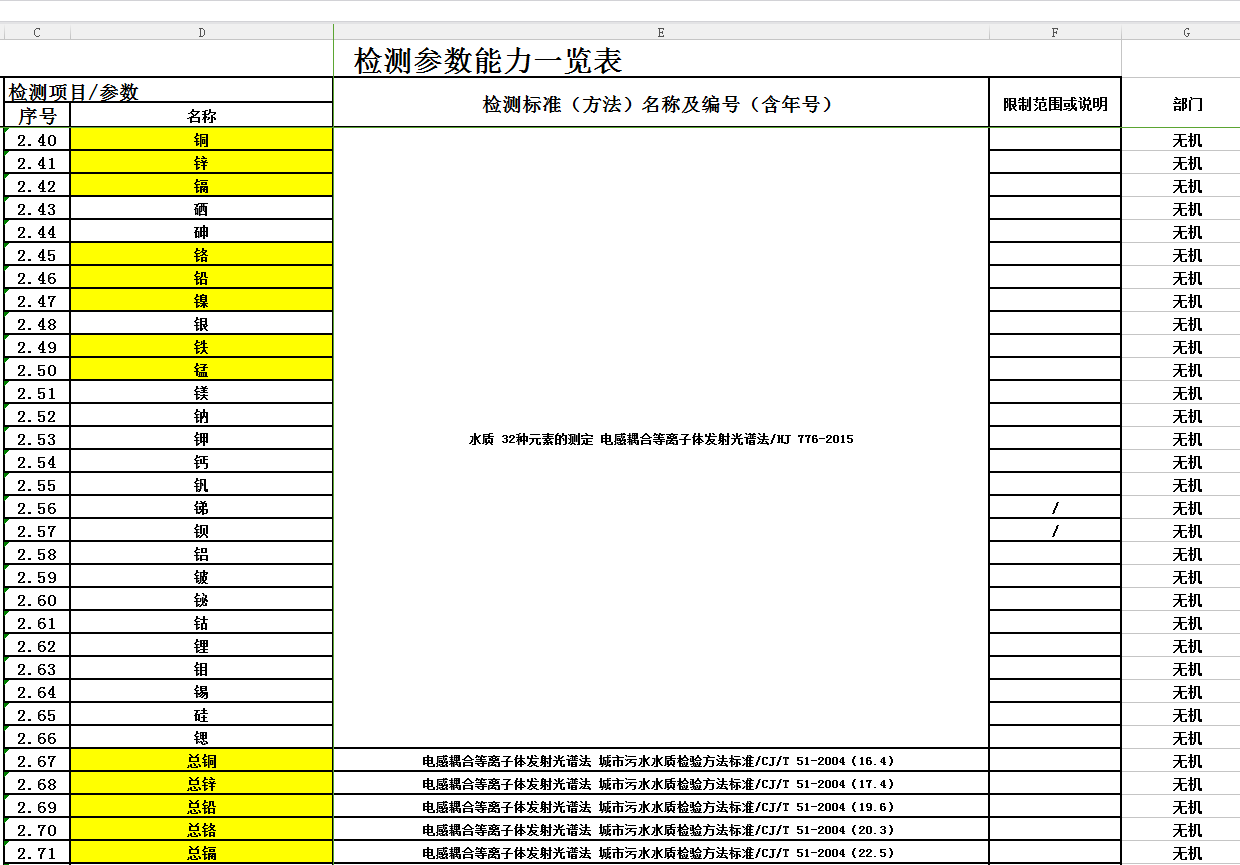
Task: Click the 硒 name cell
Action: (x=202, y=208)
